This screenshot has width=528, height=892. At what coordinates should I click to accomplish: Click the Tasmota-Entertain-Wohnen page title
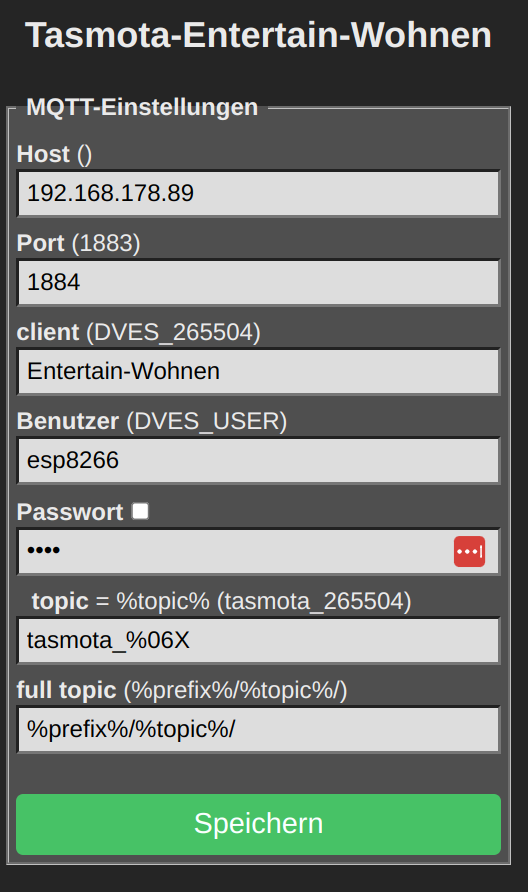[x=258, y=35]
